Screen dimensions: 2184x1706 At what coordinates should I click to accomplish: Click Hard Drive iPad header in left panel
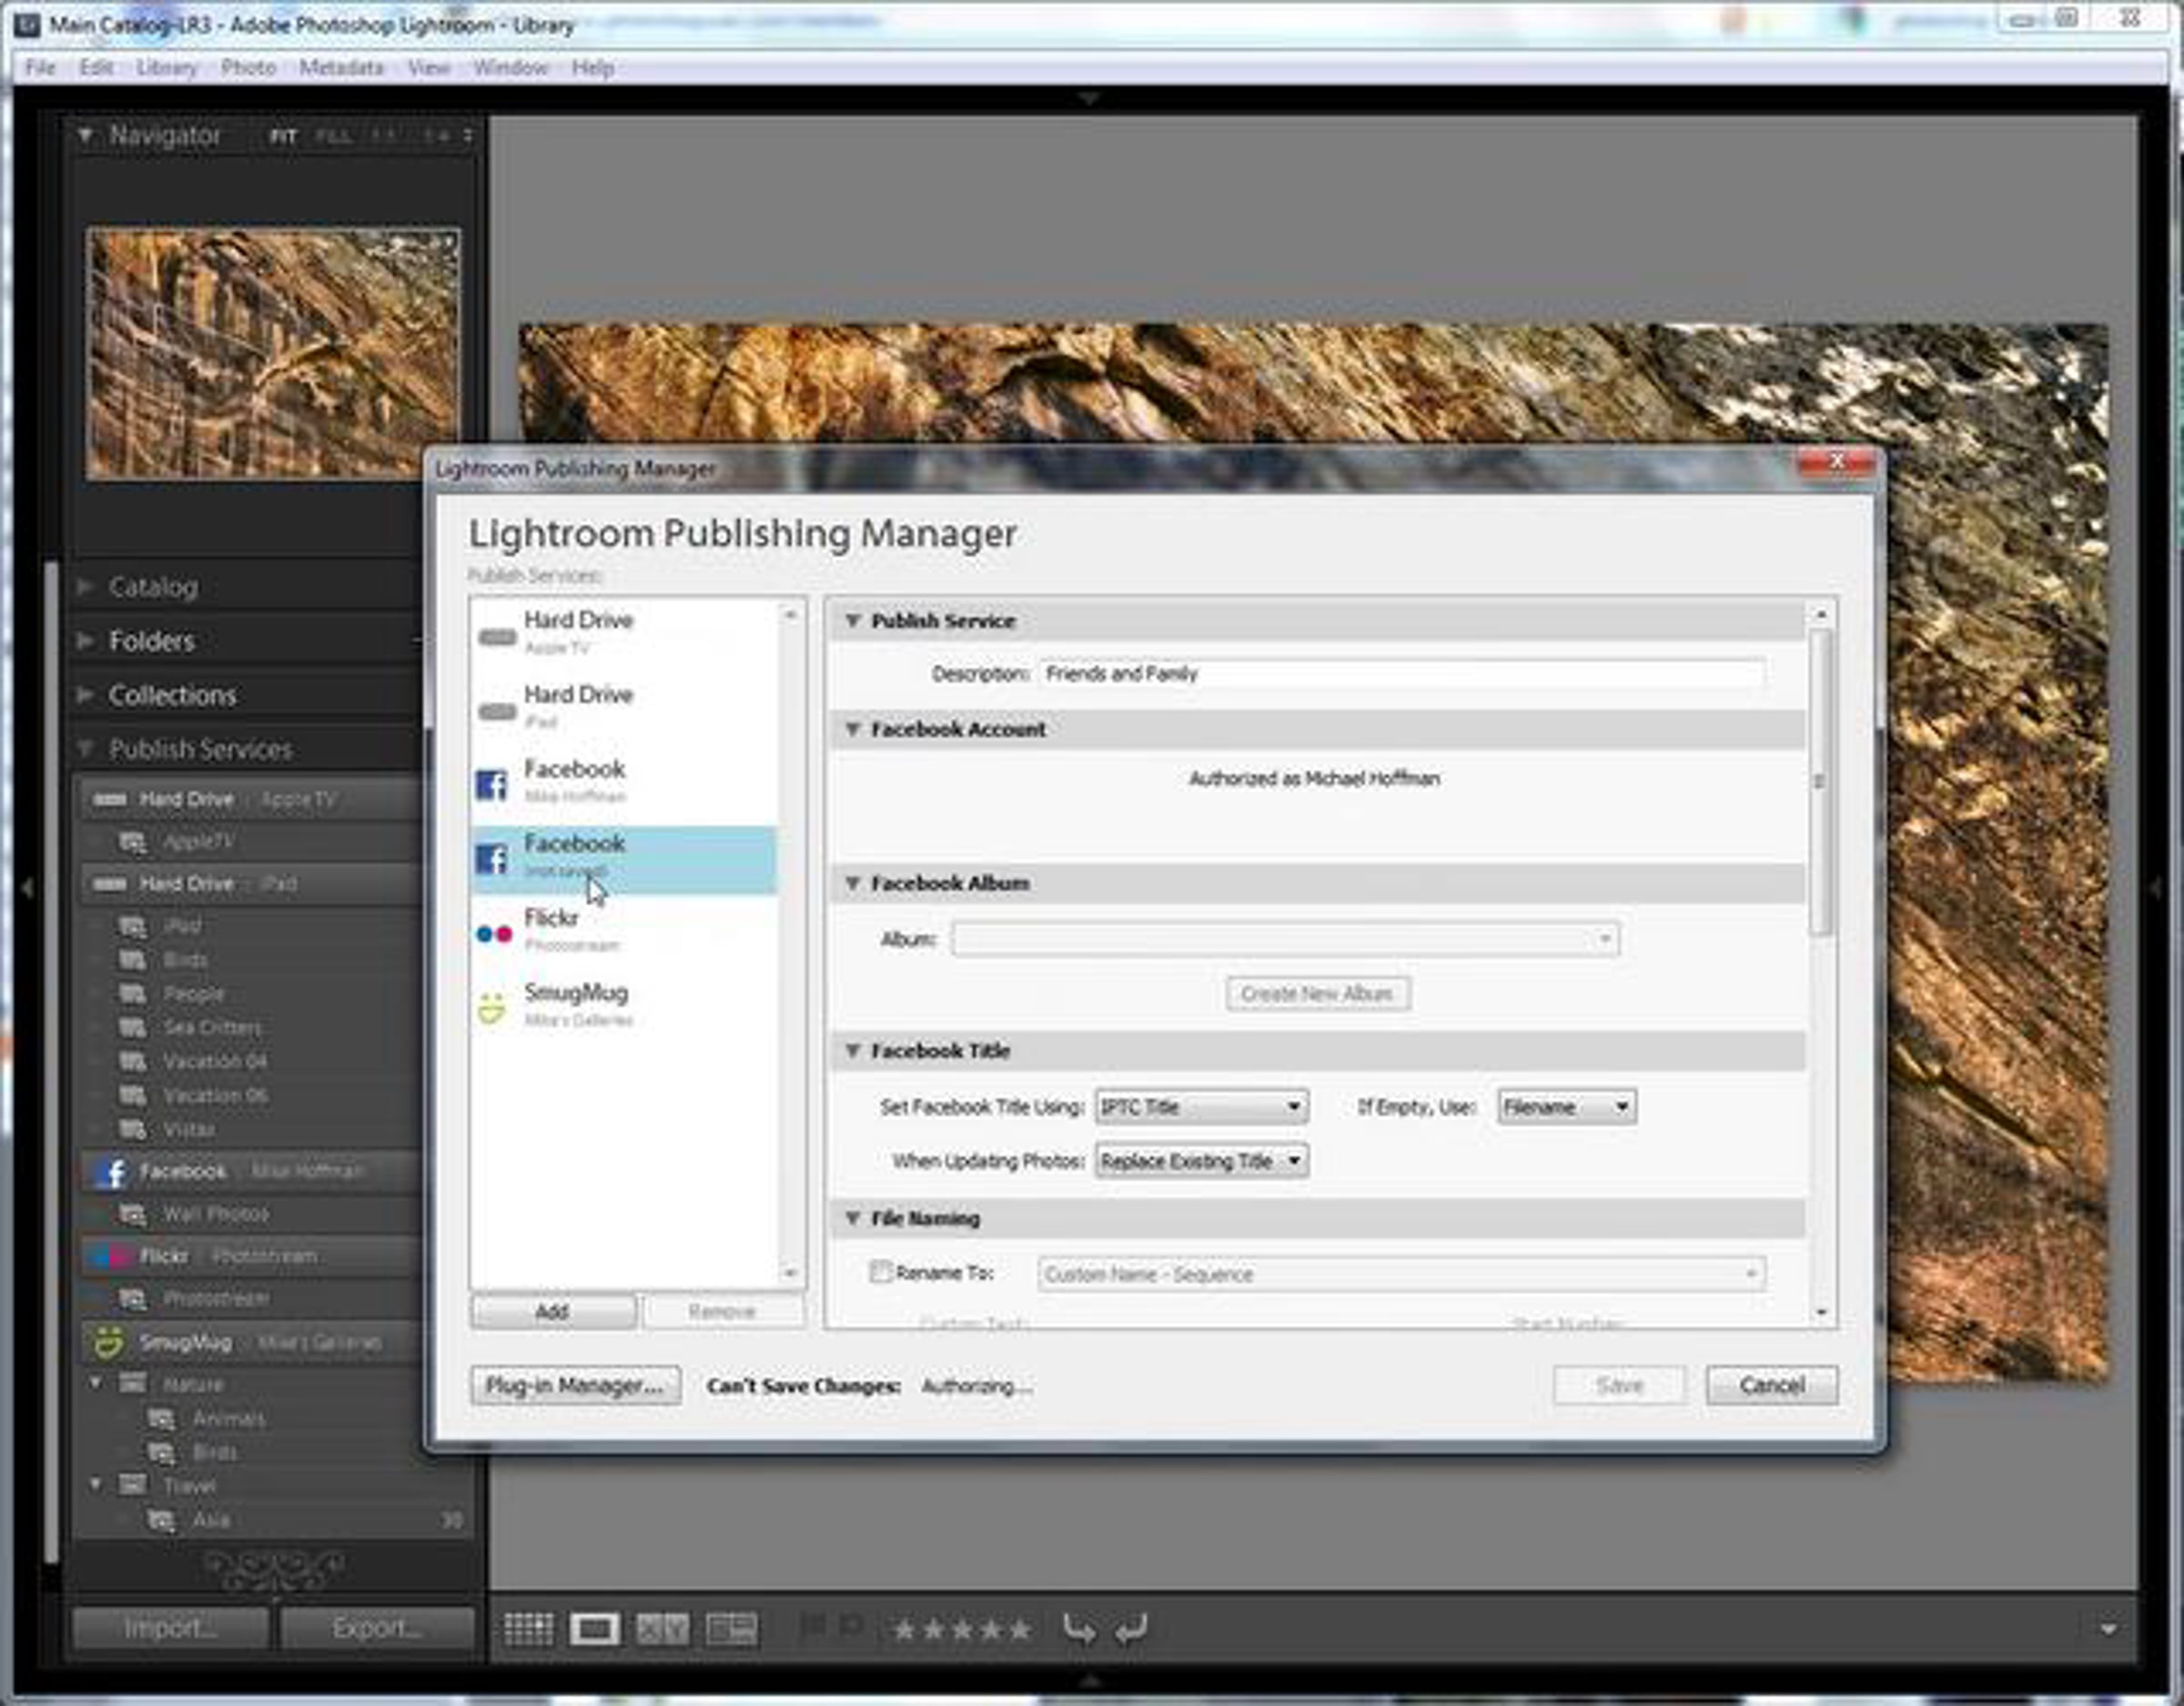(x=250, y=884)
